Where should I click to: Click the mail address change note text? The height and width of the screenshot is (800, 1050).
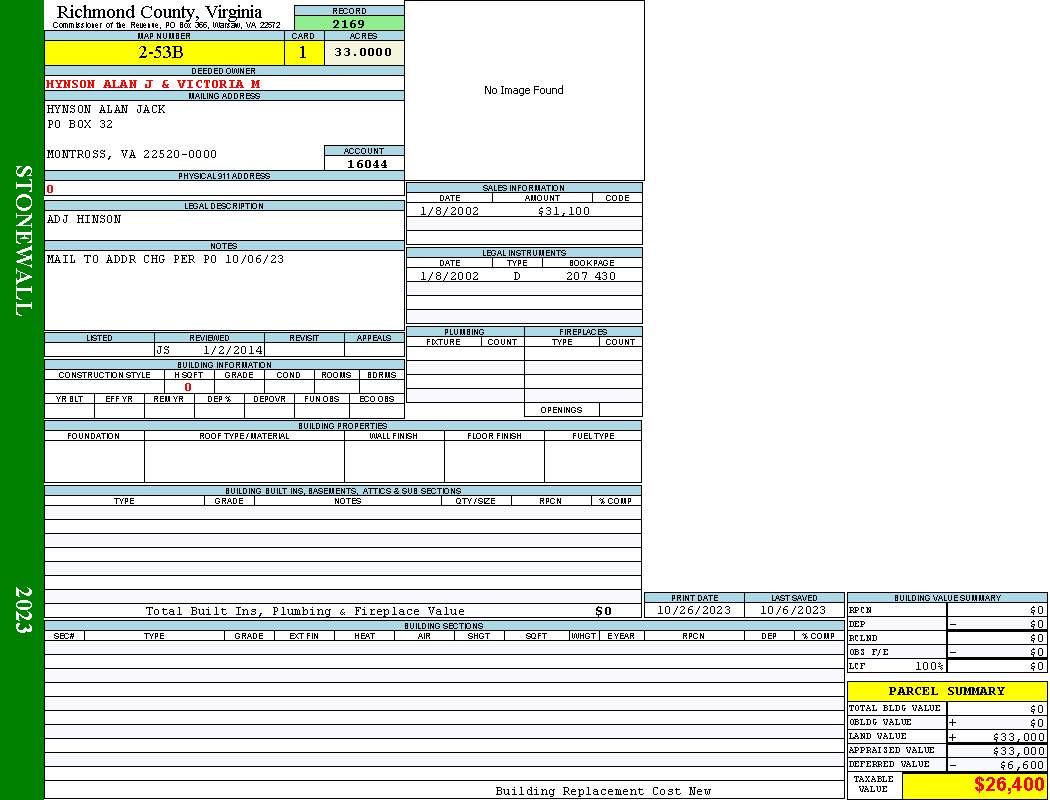[x=165, y=259]
